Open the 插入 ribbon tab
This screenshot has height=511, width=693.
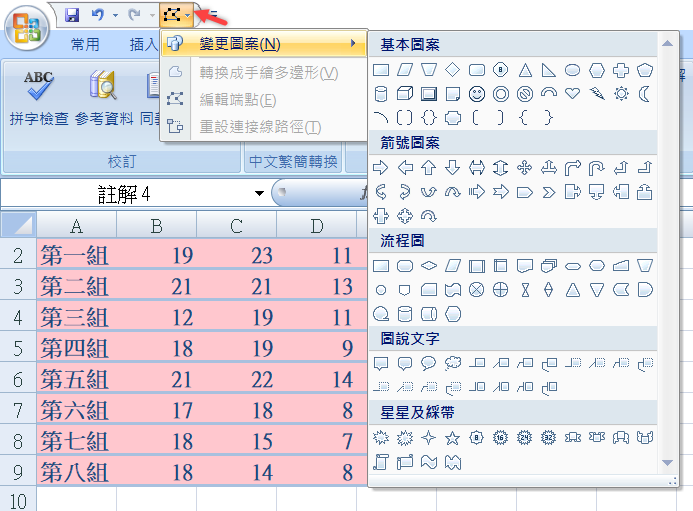pyautogui.click(x=144, y=44)
